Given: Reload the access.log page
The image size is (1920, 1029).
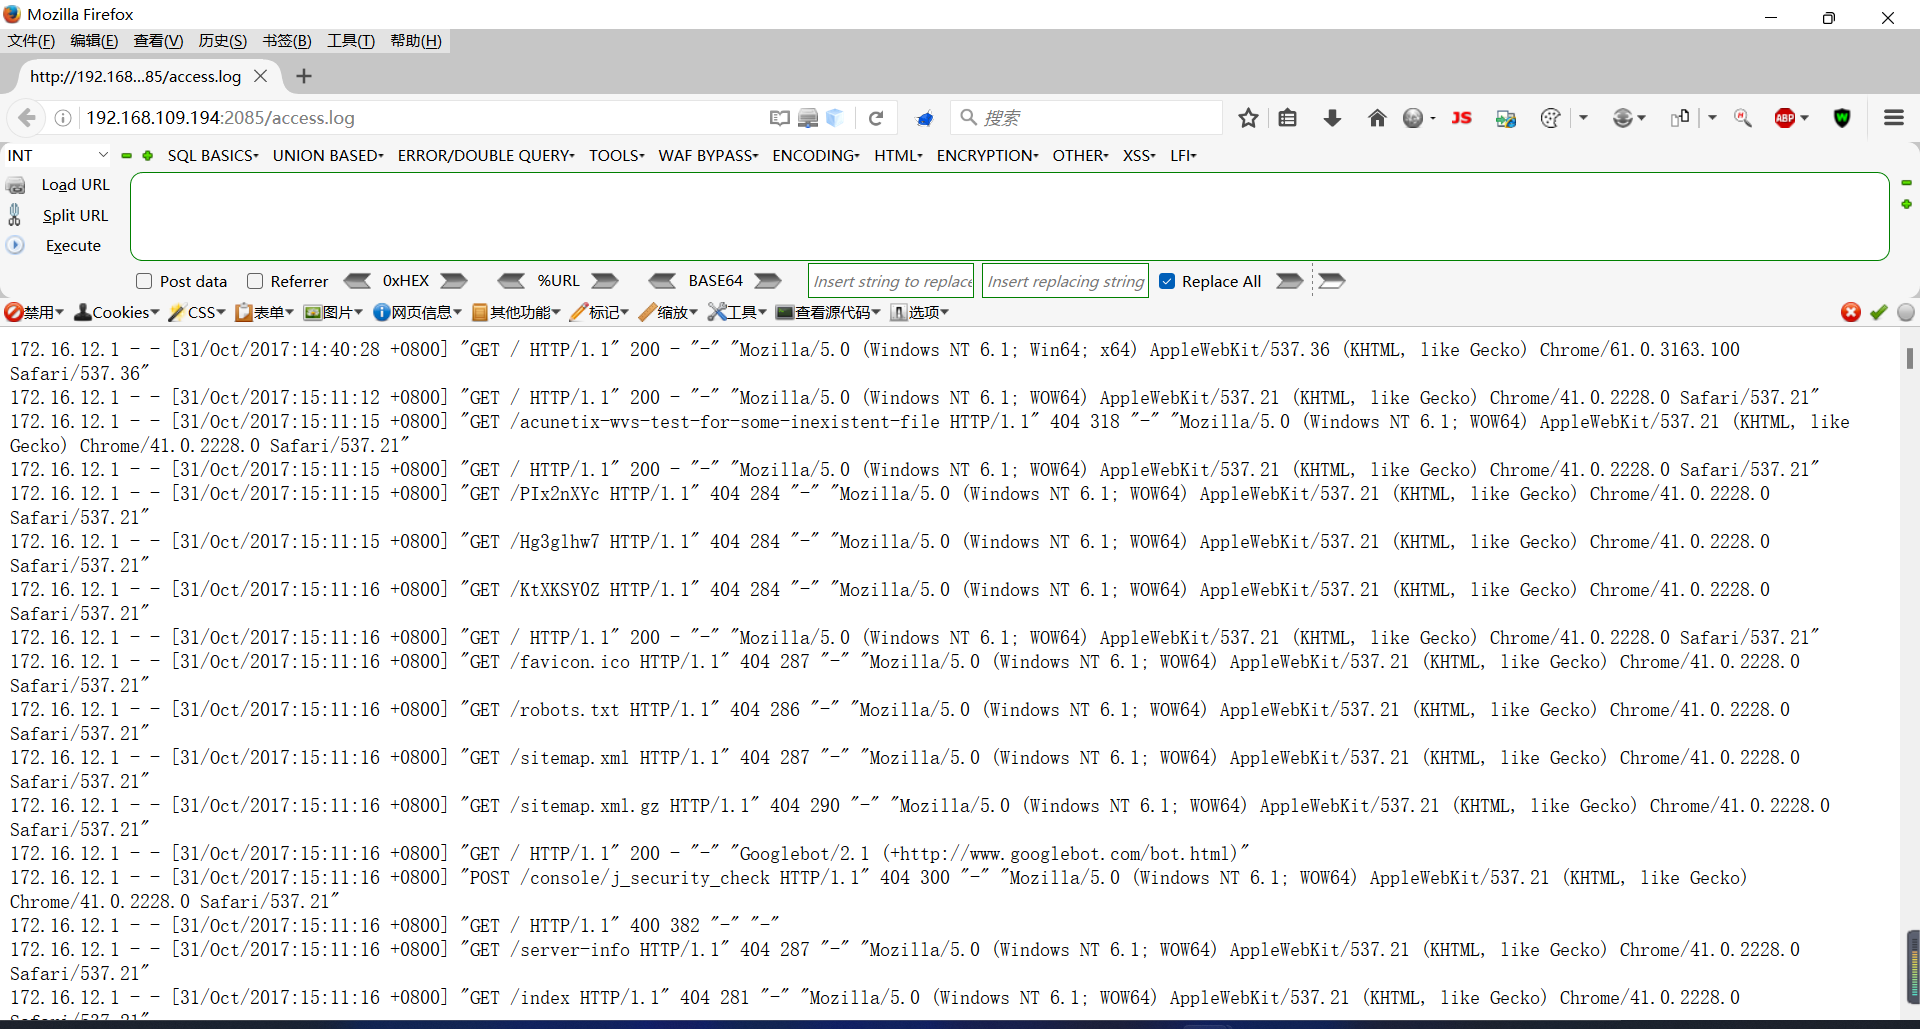Looking at the screenshot, I should point(876,117).
